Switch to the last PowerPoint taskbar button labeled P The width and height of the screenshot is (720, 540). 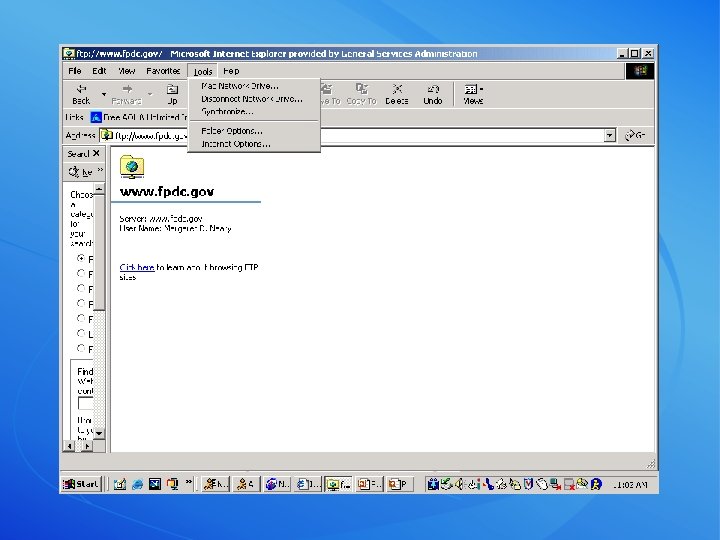pyautogui.click(x=399, y=484)
